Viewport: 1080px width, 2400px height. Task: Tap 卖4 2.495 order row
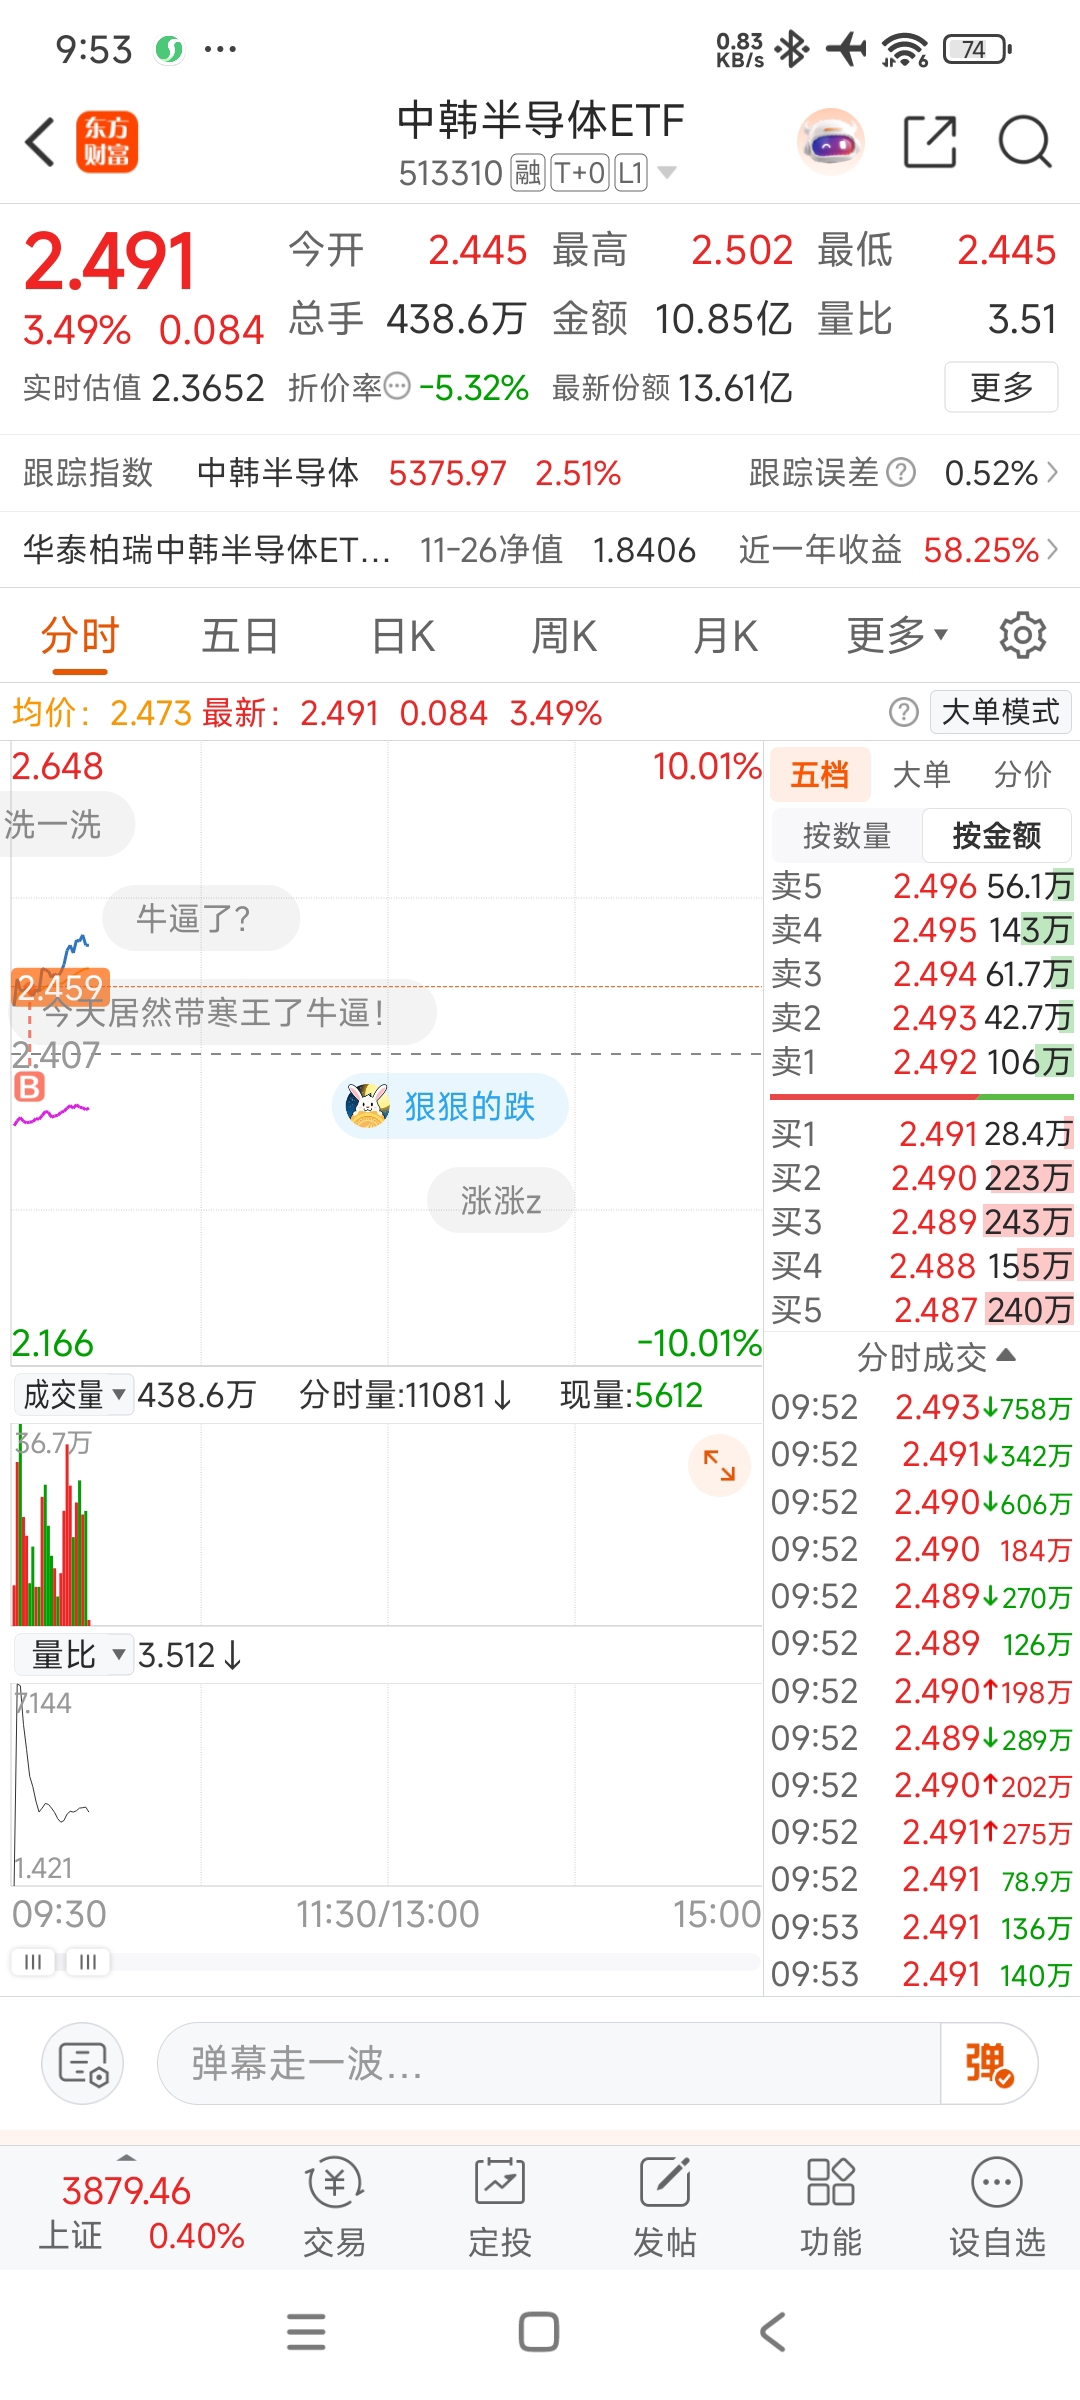[x=922, y=929]
